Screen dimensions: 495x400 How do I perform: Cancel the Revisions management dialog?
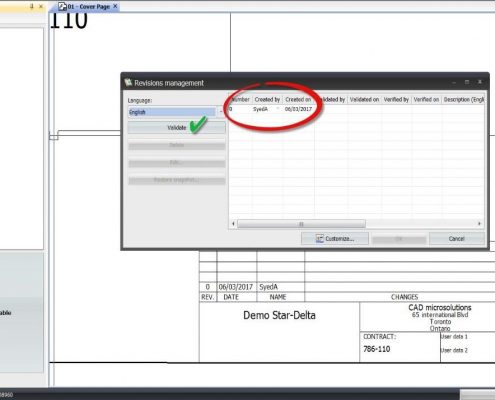tap(456, 239)
